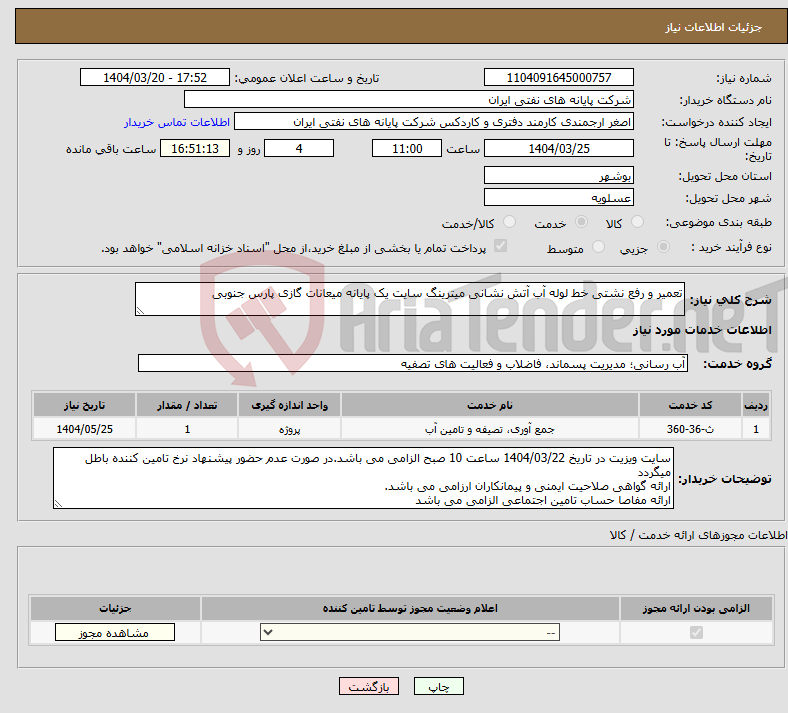The height and width of the screenshot is (713, 788).
Task: Toggle the الزامی بودن ارائه مجوز checkbox
Action: (x=696, y=632)
